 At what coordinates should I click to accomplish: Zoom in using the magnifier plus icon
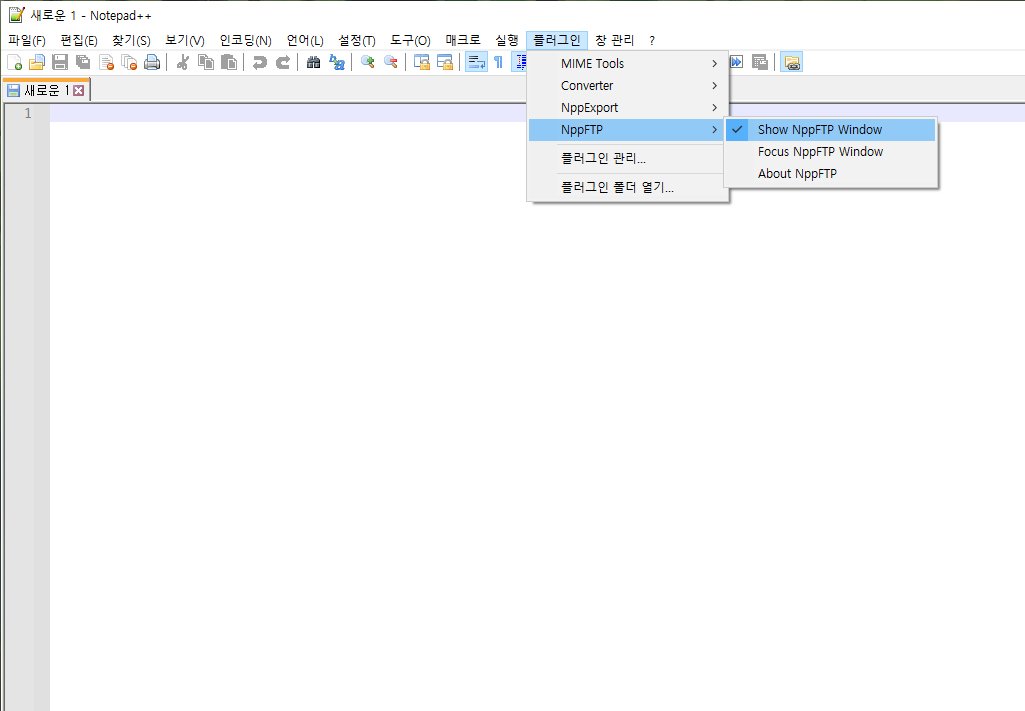[x=368, y=63]
